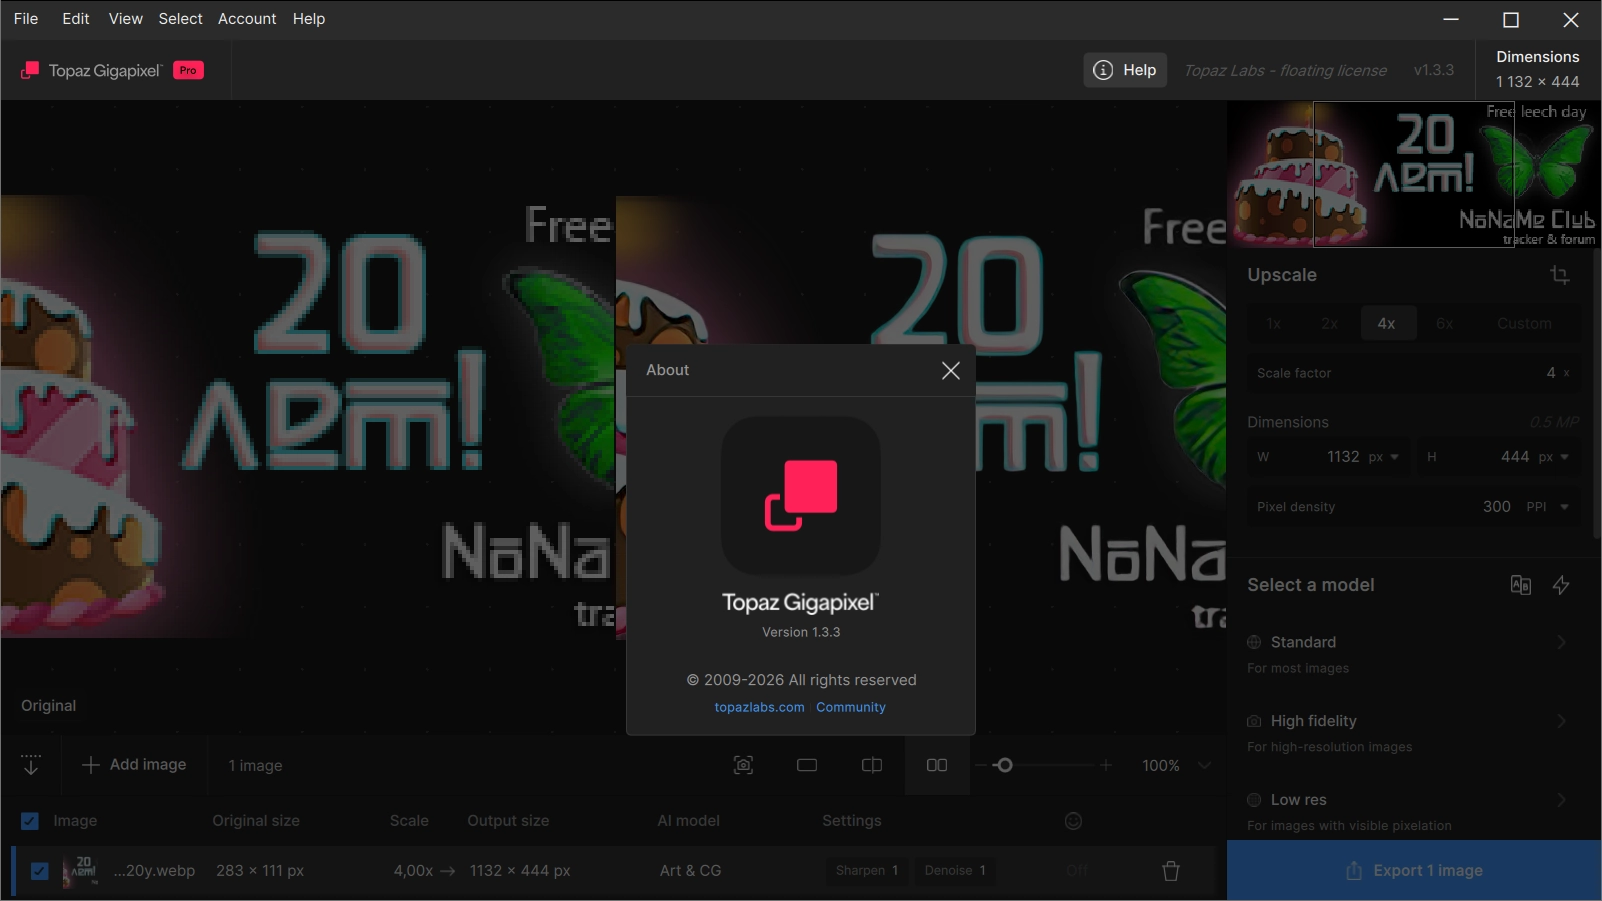Open the topazlabs.com link
This screenshot has height=901, width=1602.
(x=759, y=707)
